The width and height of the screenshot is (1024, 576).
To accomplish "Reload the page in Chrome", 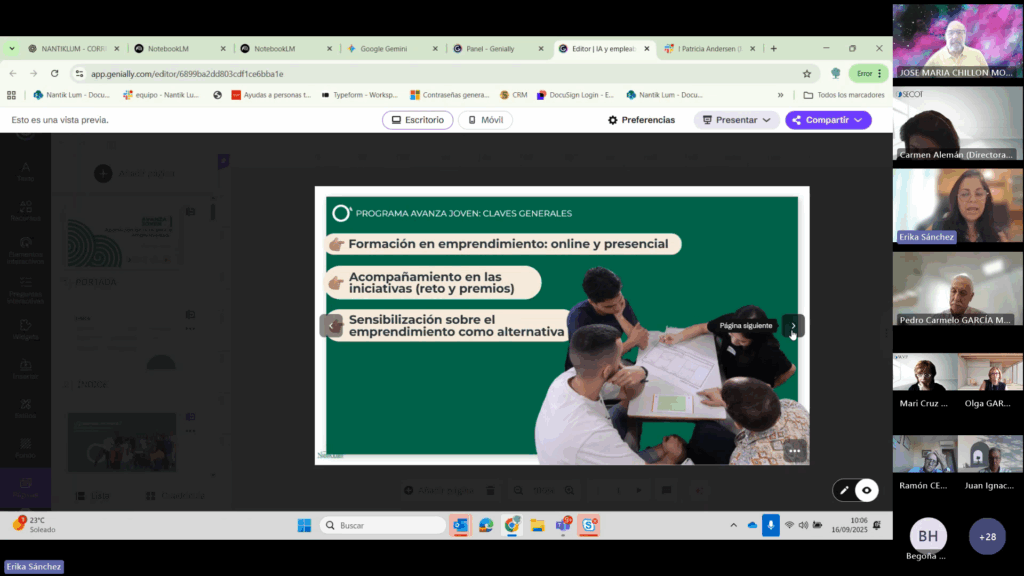I will [54, 73].
